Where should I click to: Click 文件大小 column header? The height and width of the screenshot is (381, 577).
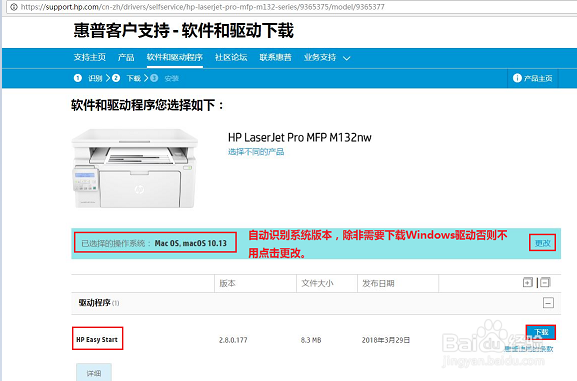(317, 283)
